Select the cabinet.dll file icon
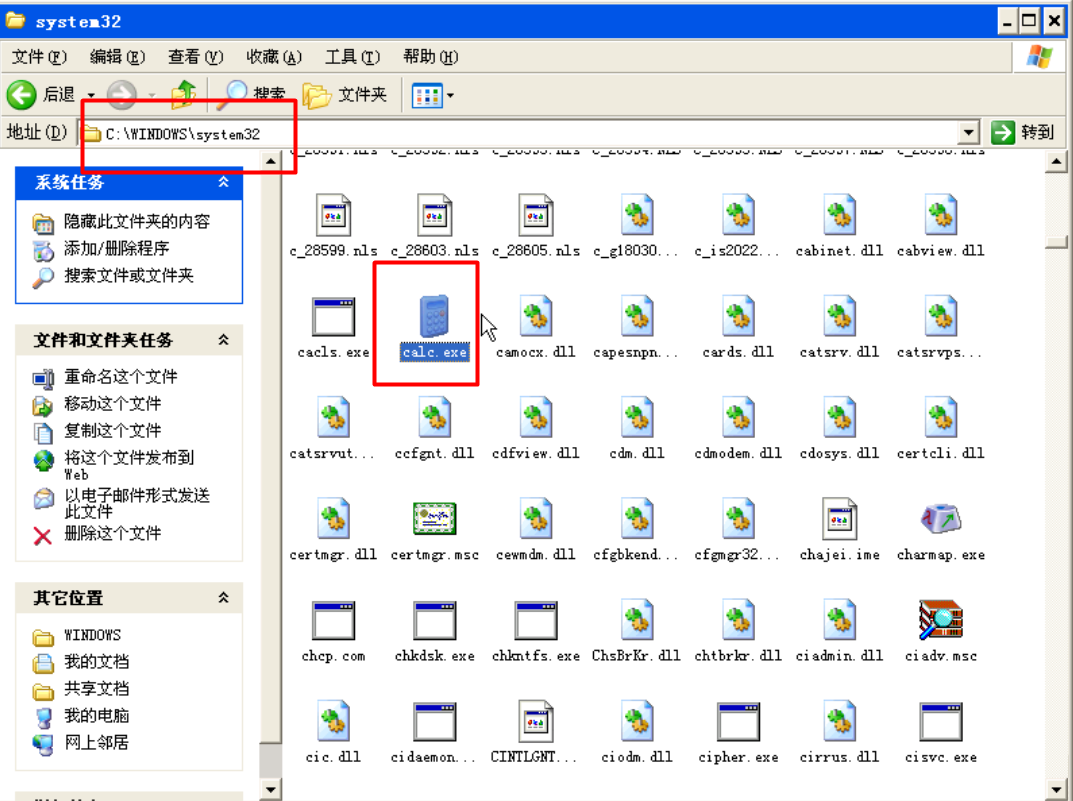 tap(840, 215)
